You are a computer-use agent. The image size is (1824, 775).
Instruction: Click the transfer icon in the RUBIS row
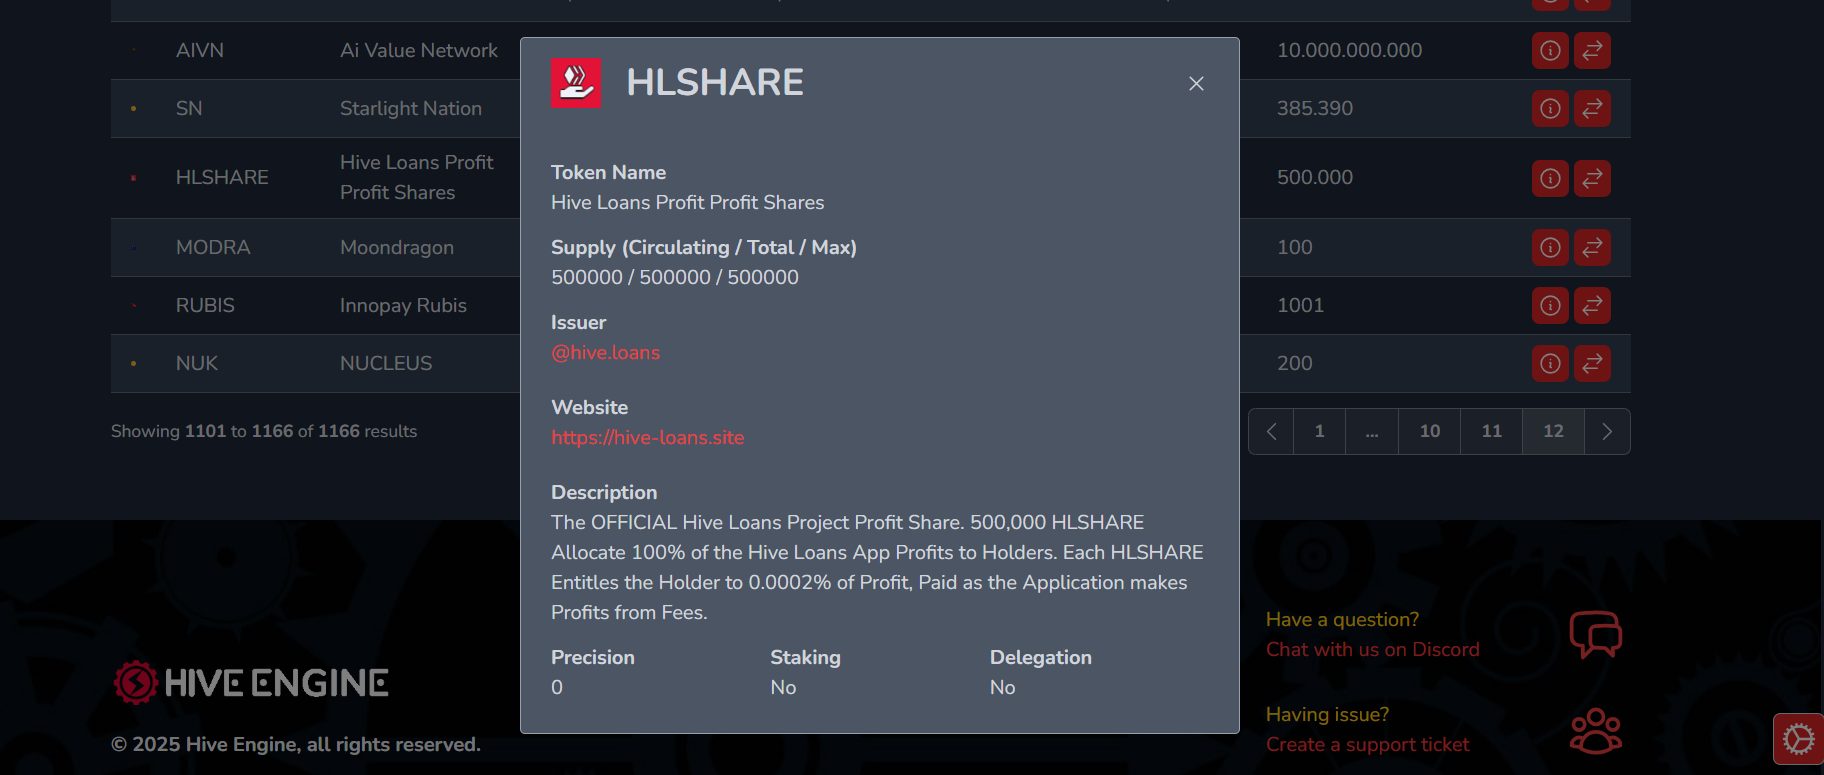point(1592,305)
